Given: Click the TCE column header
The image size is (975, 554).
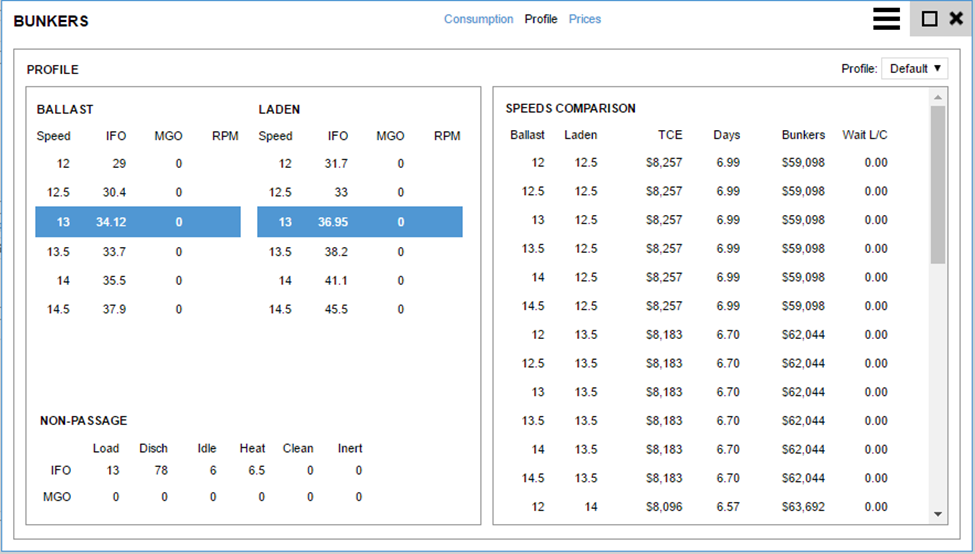Looking at the screenshot, I should [669, 135].
